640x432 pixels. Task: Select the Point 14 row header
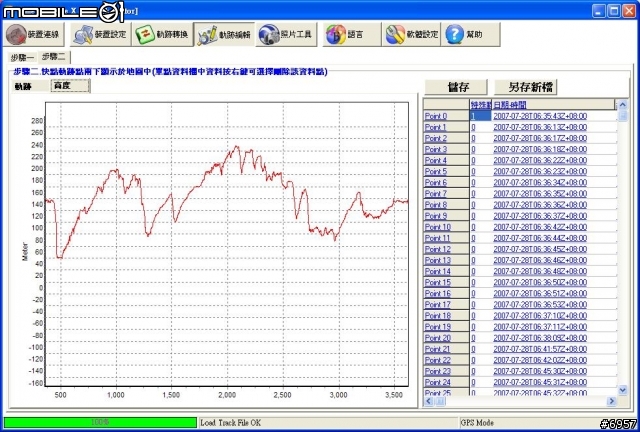pos(446,271)
